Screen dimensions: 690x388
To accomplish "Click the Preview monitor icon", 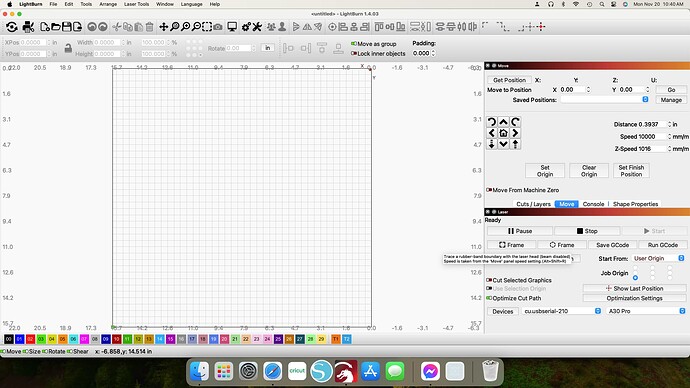I will pos(232,27).
